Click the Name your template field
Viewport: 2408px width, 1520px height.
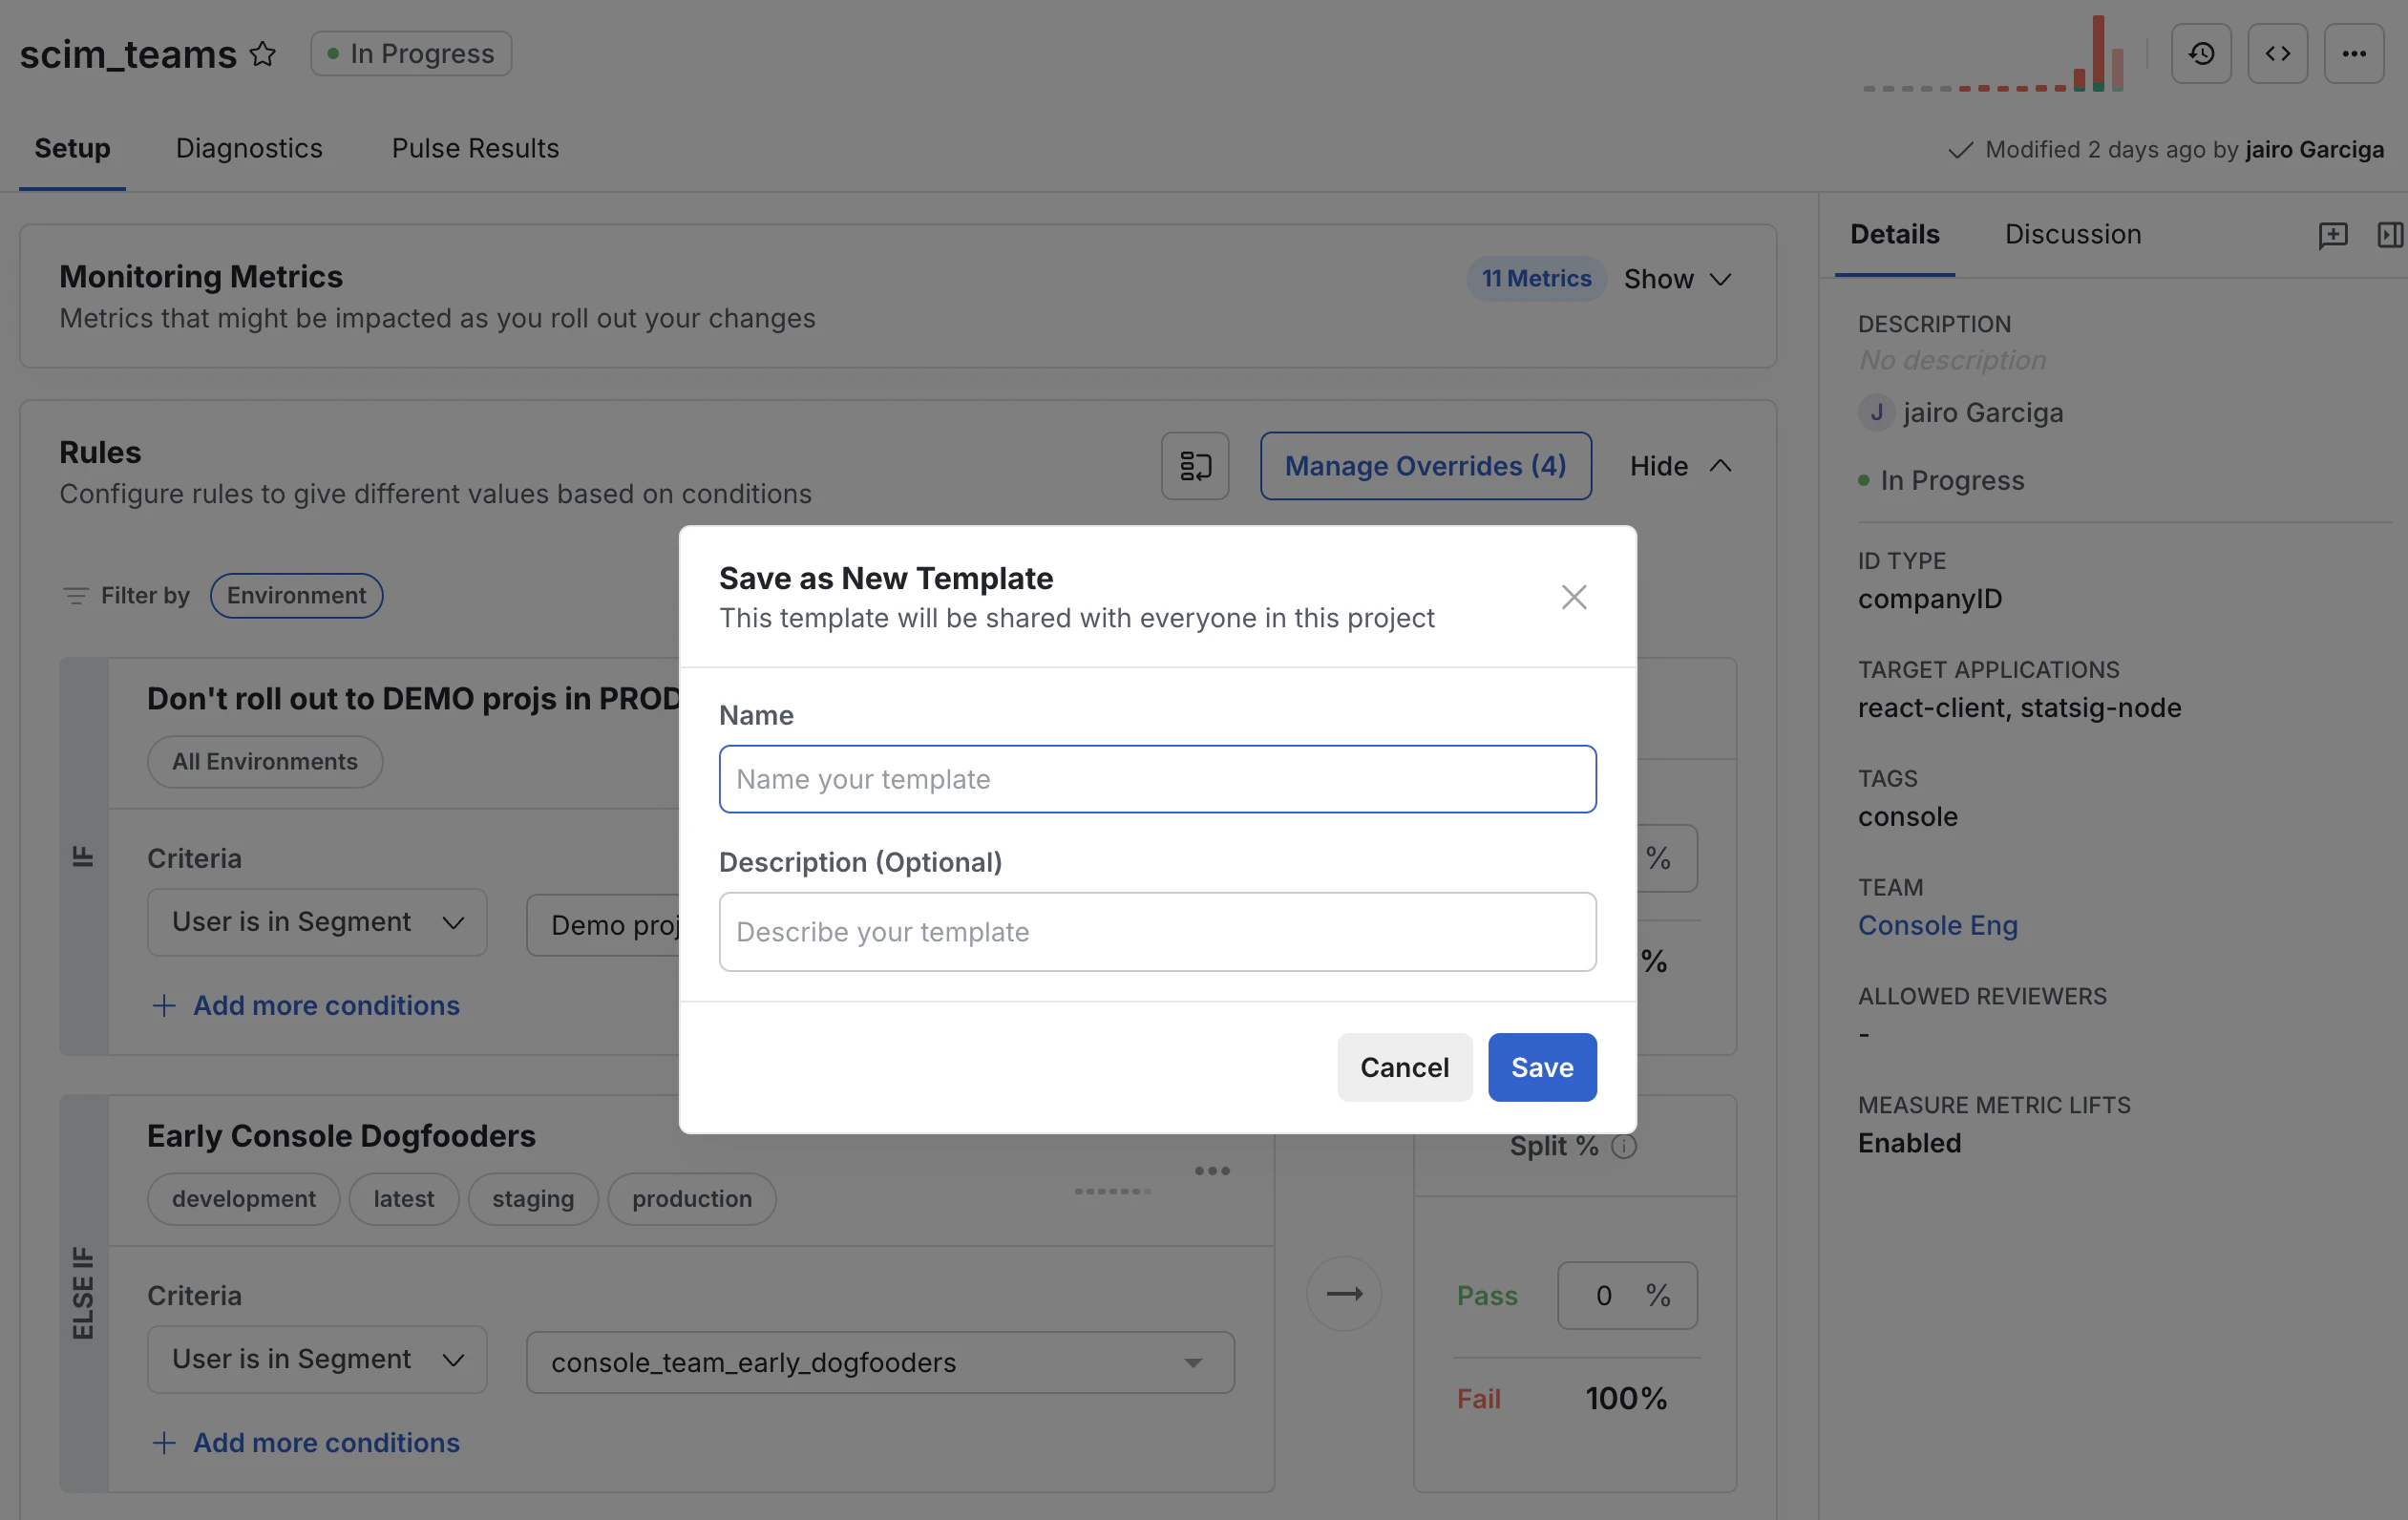tap(1157, 779)
